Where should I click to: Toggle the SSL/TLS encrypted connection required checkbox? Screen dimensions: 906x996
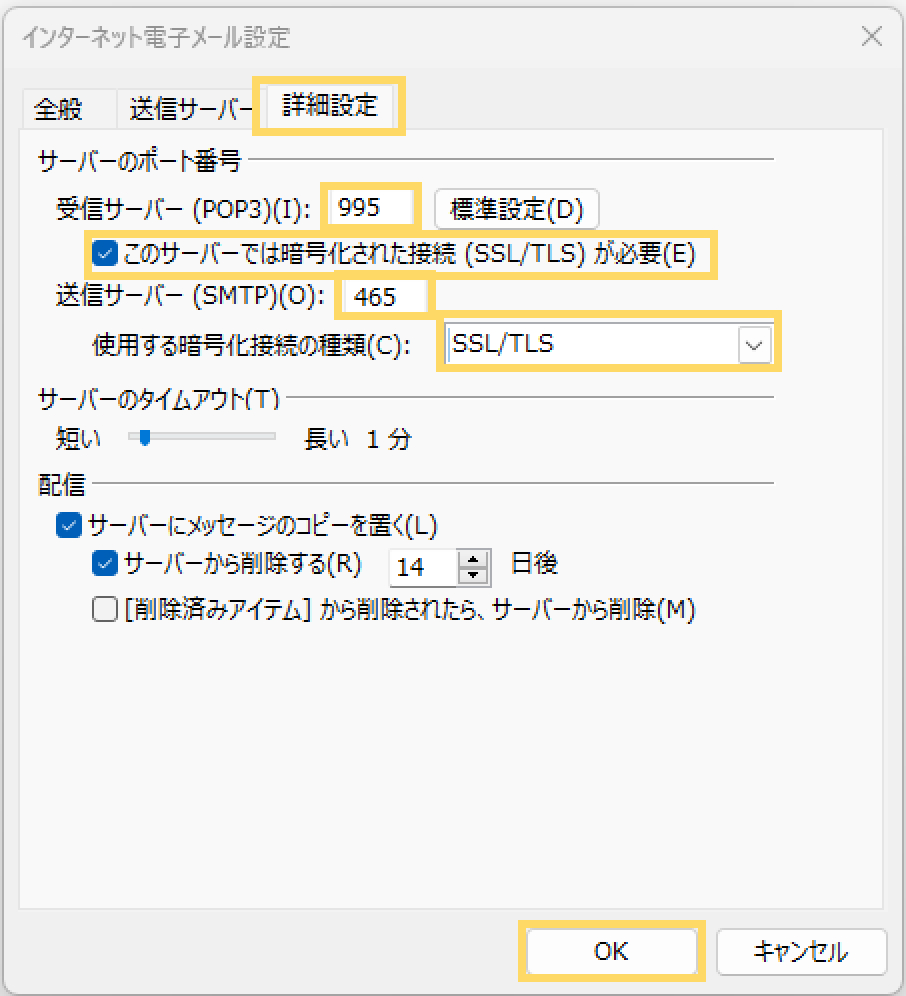[x=104, y=253]
